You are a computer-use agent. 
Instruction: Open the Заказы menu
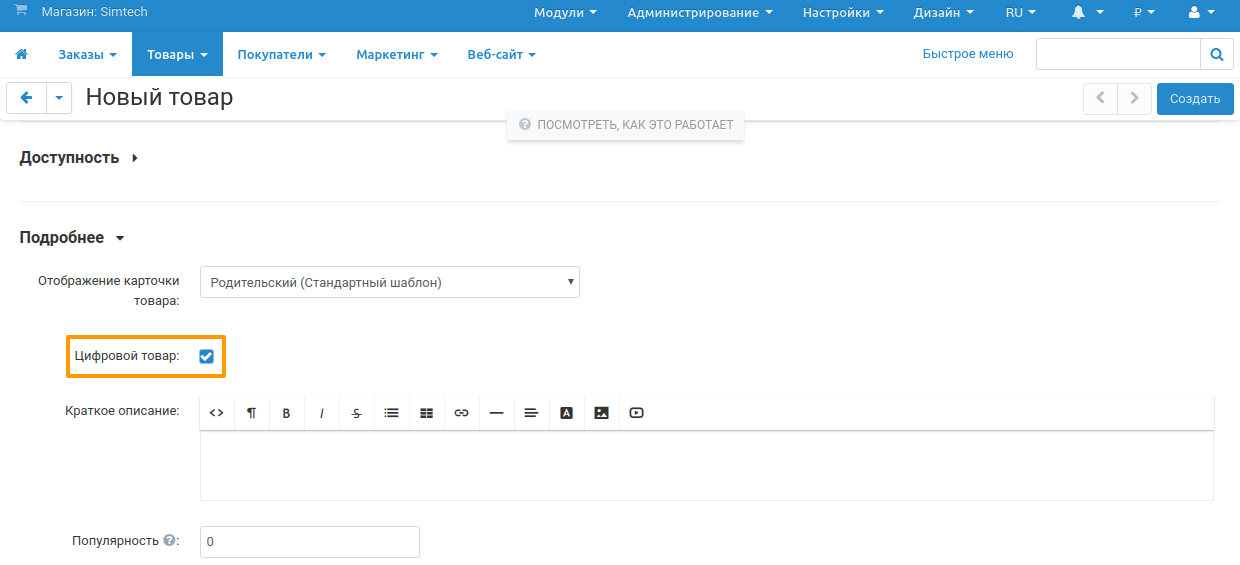pos(87,55)
